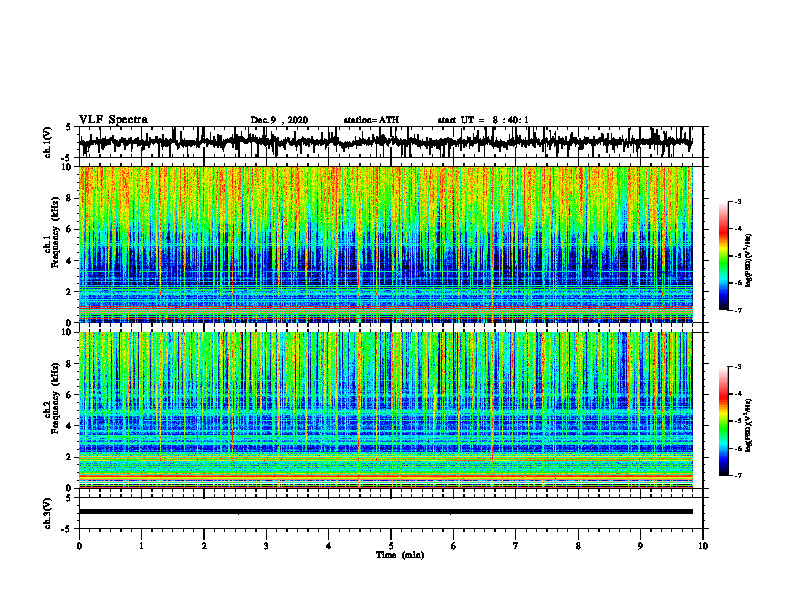Click the ch.1 color bar log(PSD) unit label
Viewport: 792px width, 612px height.
tap(749, 261)
